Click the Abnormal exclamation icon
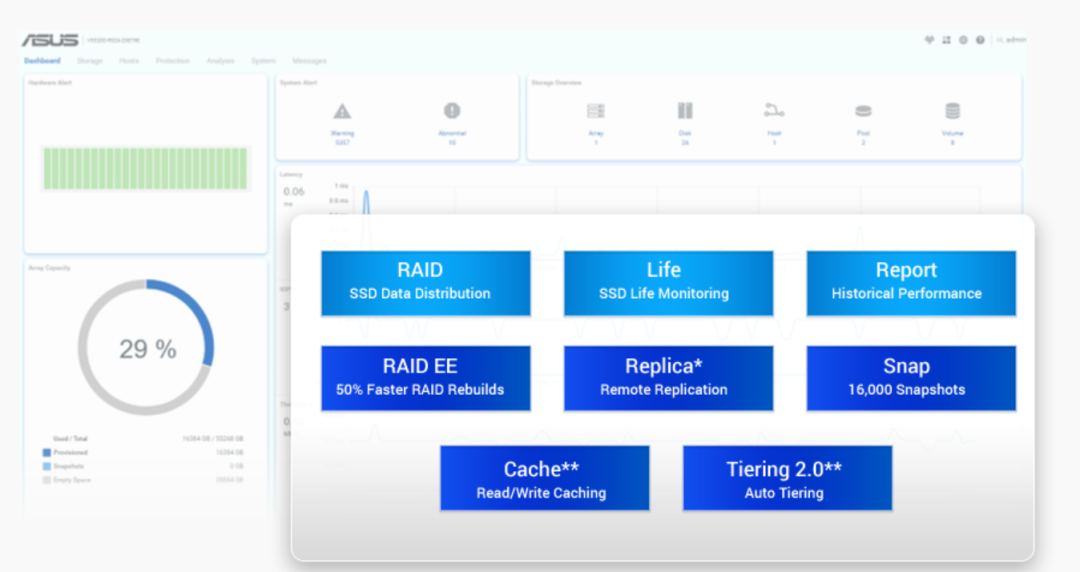1080x572 pixels. click(x=452, y=111)
